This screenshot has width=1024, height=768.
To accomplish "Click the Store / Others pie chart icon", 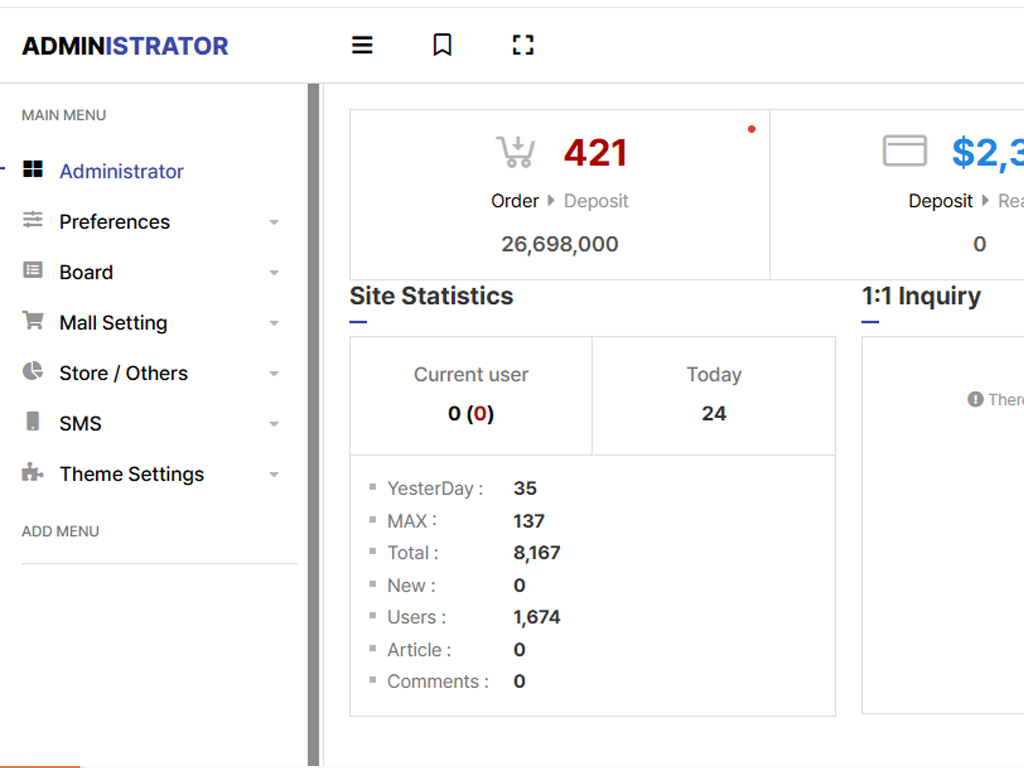I will [33, 372].
